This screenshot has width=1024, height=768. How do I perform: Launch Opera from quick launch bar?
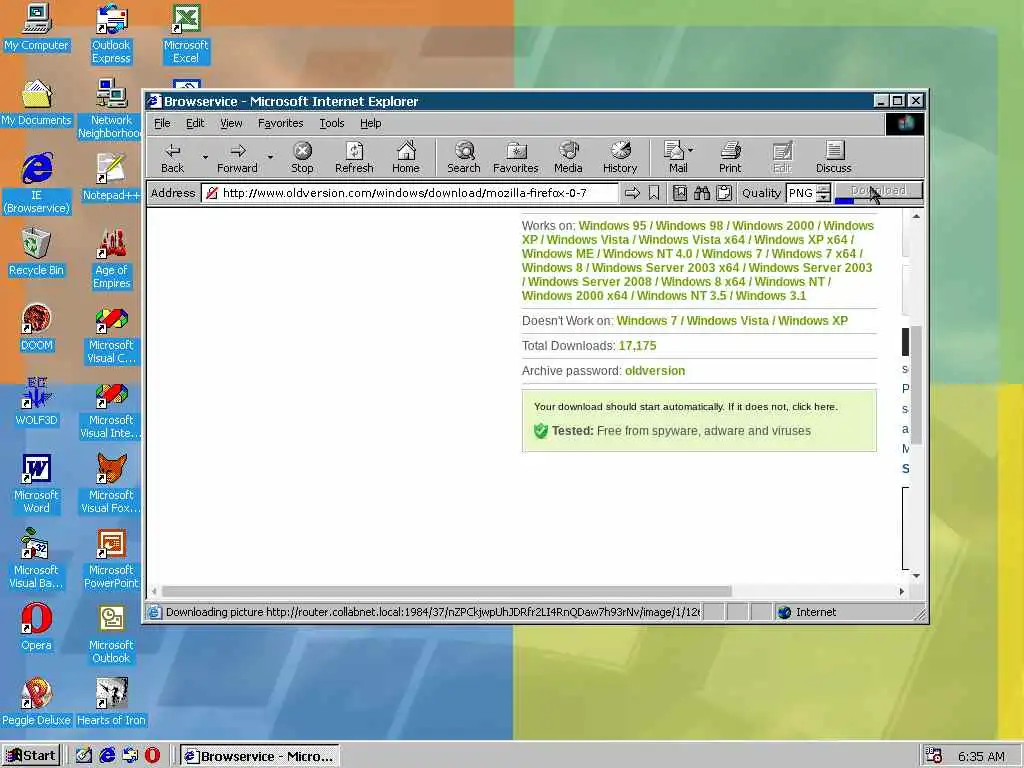coord(152,756)
